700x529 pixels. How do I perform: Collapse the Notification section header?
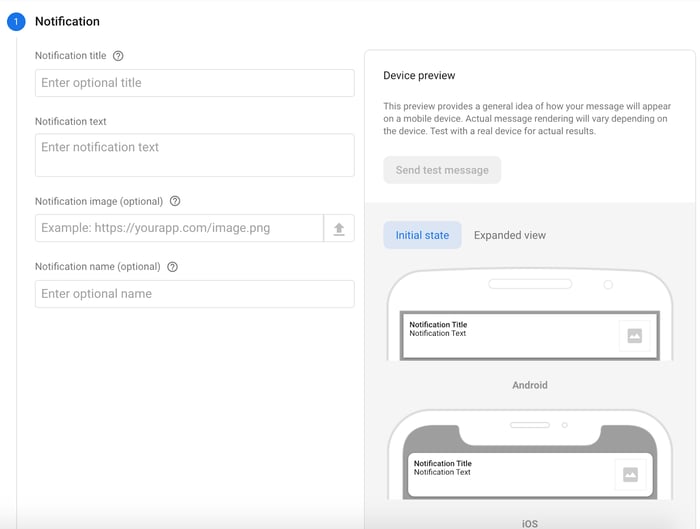pos(67,21)
